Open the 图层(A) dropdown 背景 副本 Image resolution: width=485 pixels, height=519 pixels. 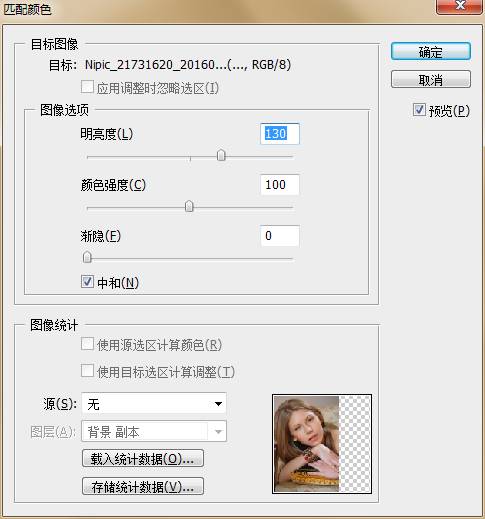154,431
